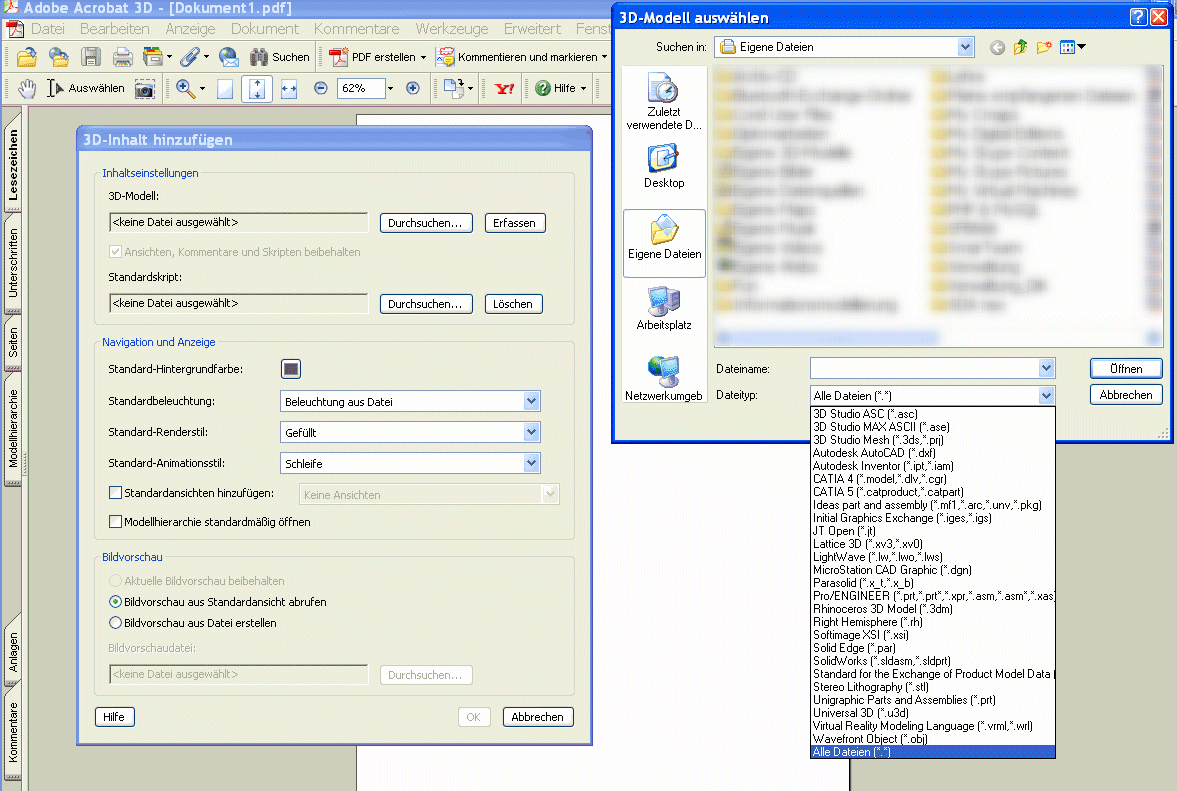
Task: Open the Standard-Animationsstil dropdown
Action: (x=531, y=463)
